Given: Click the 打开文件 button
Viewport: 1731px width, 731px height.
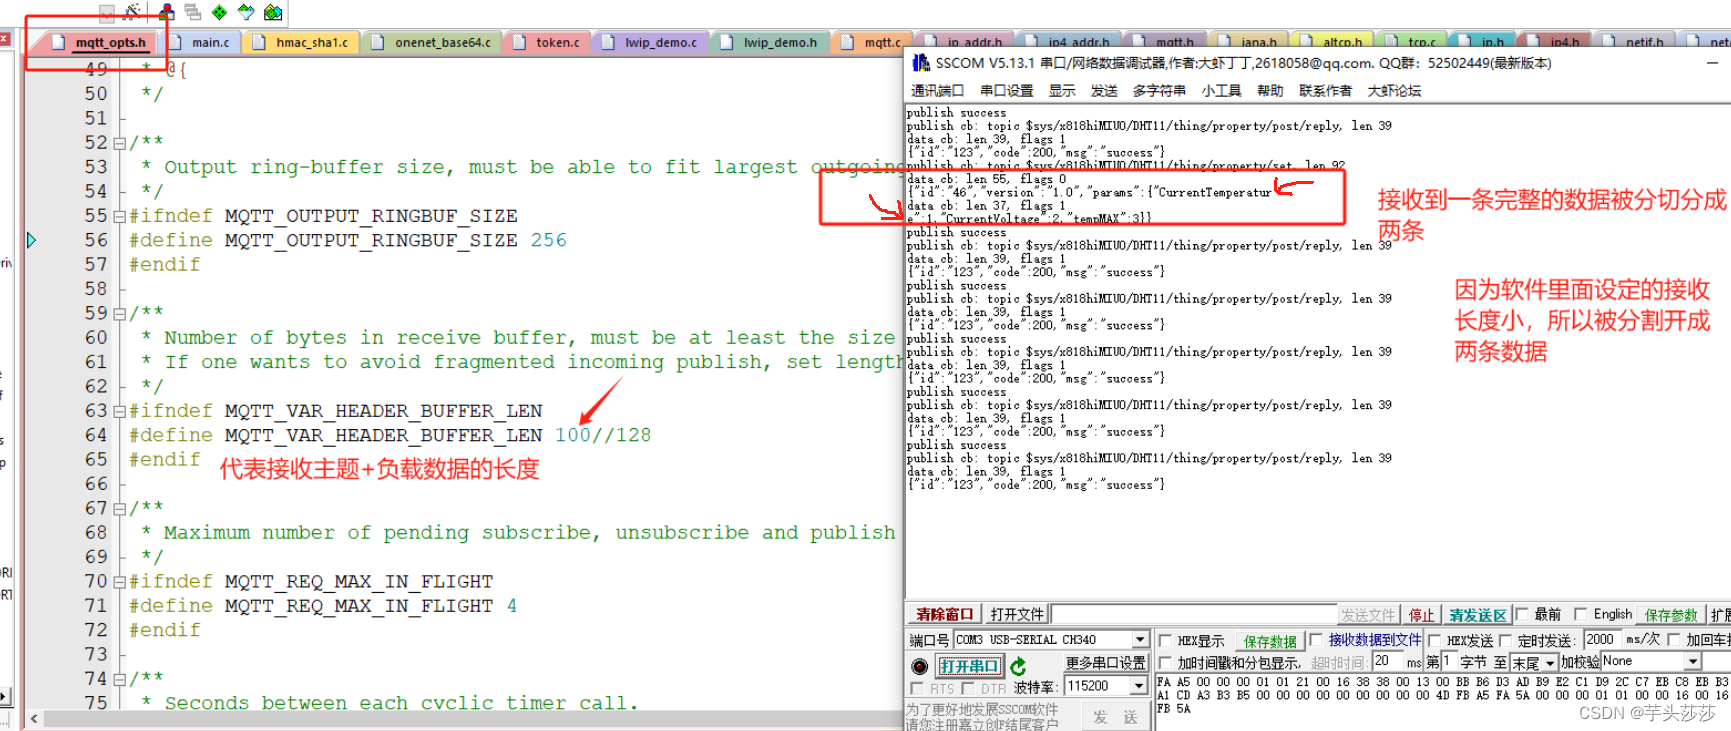Looking at the screenshot, I should (1017, 614).
